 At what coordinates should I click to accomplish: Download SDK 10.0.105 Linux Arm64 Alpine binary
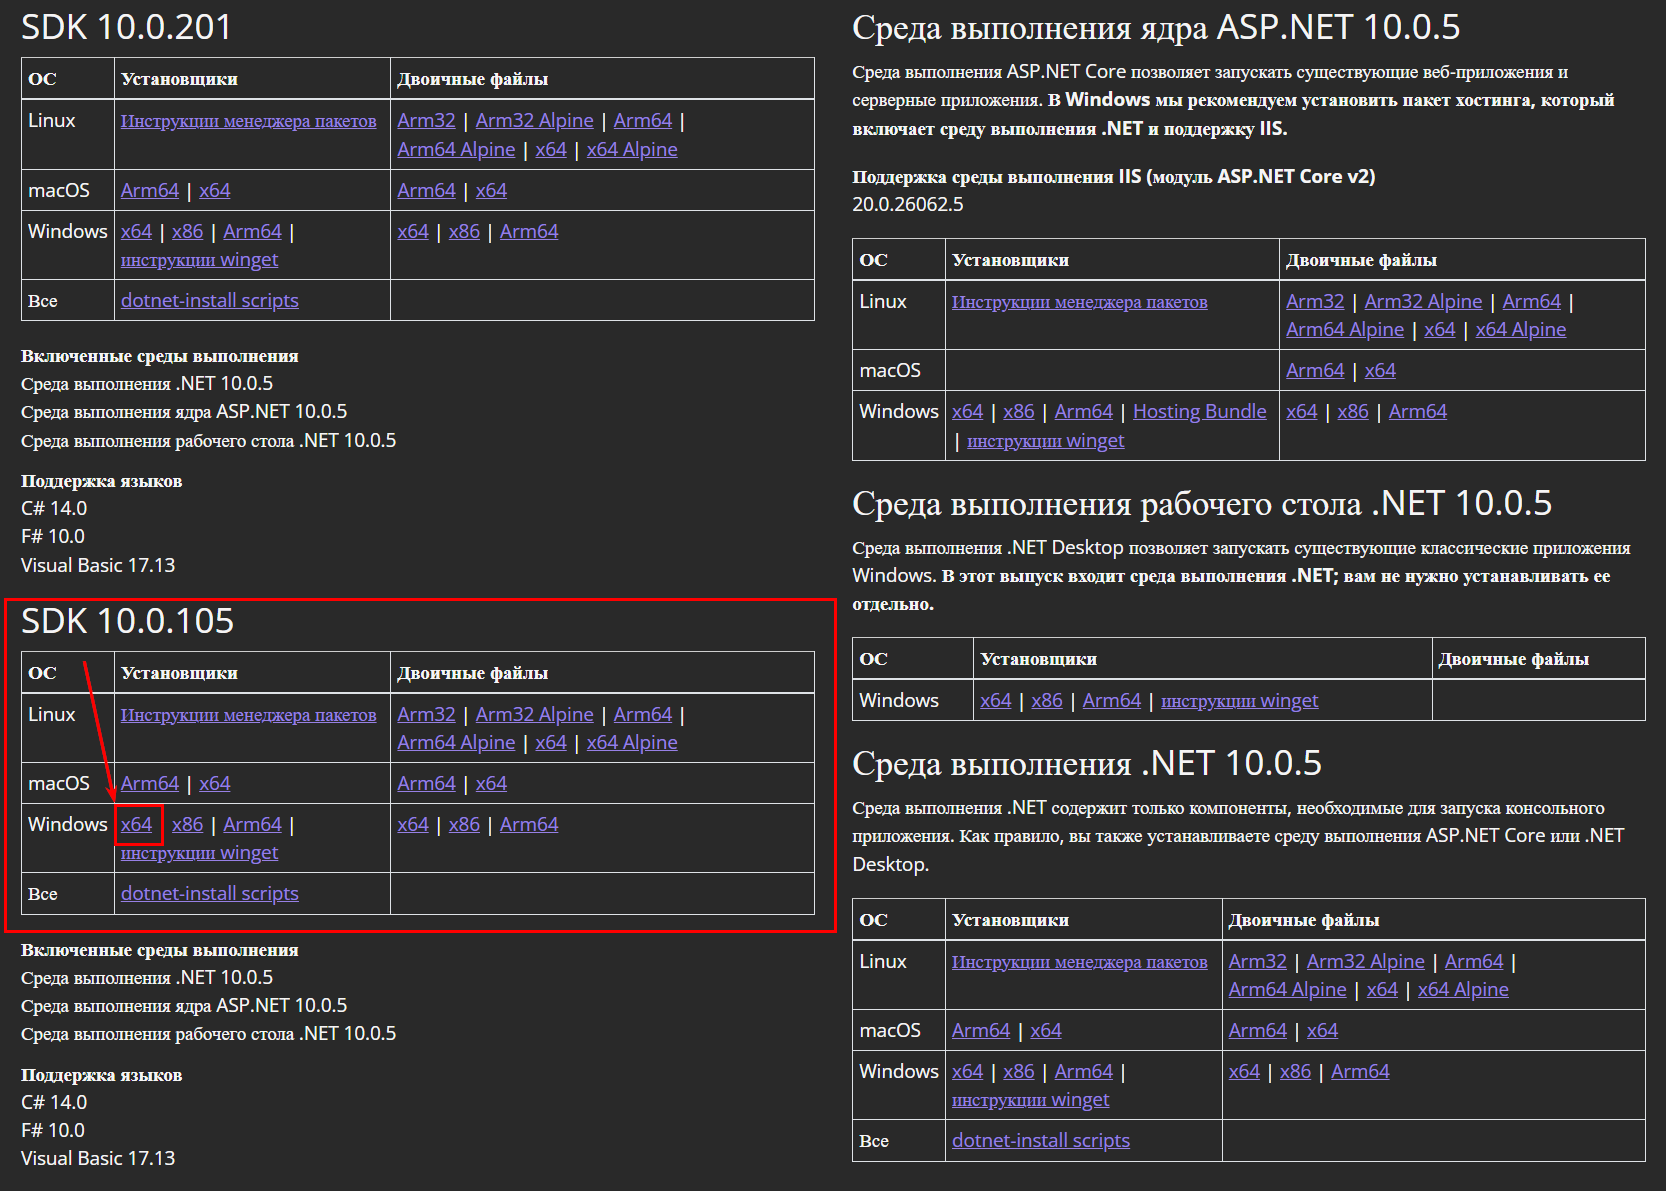[x=456, y=743]
